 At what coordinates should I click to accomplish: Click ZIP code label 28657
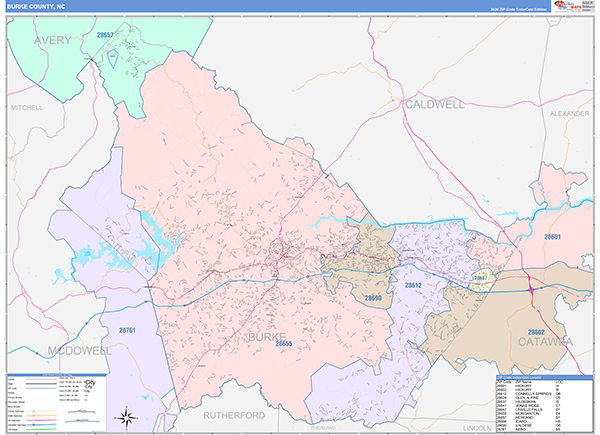pos(105,35)
